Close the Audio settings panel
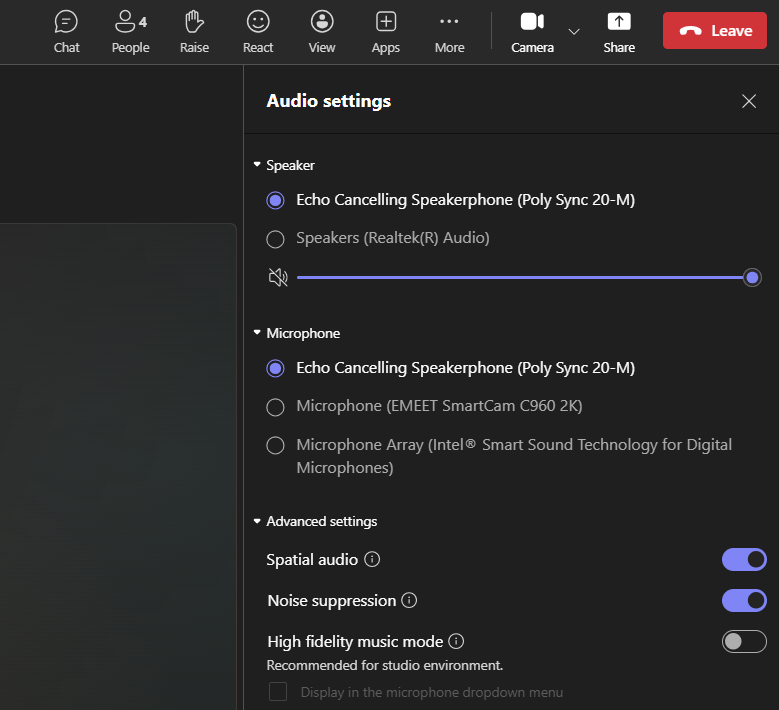Image resolution: width=779 pixels, height=710 pixels. tap(749, 101)
